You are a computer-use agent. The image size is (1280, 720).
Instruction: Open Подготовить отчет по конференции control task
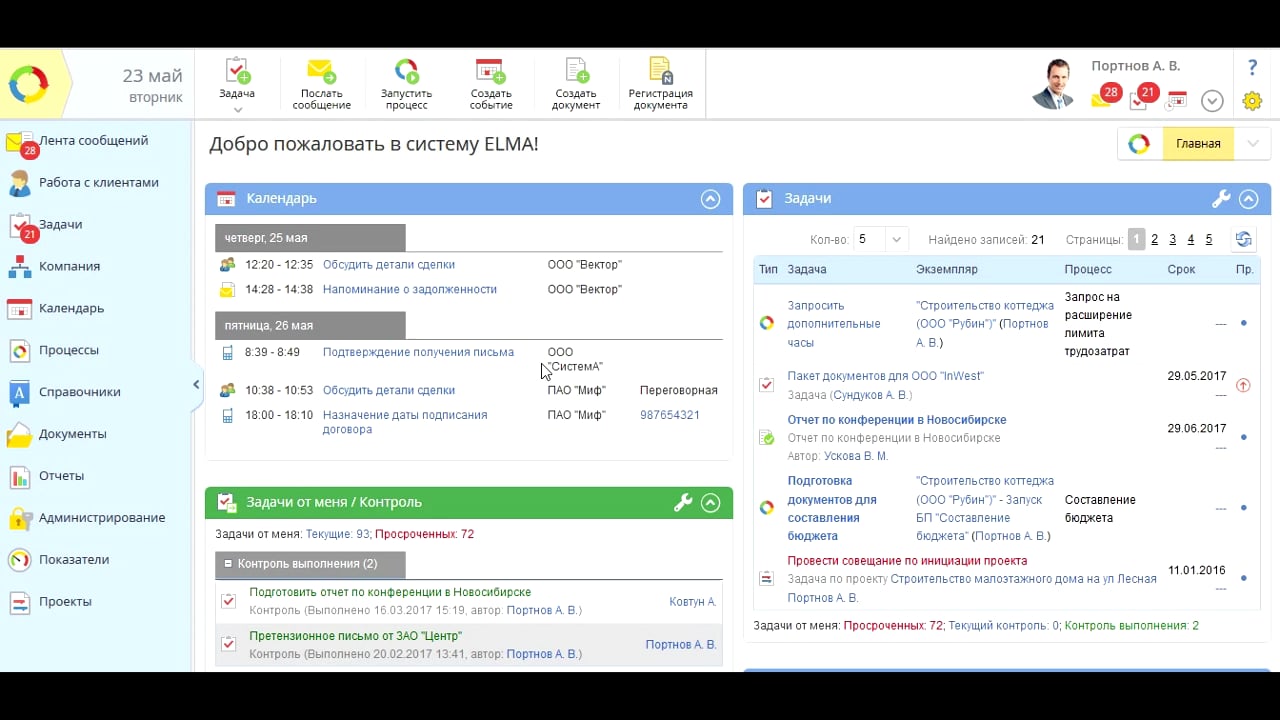point(390,592)
